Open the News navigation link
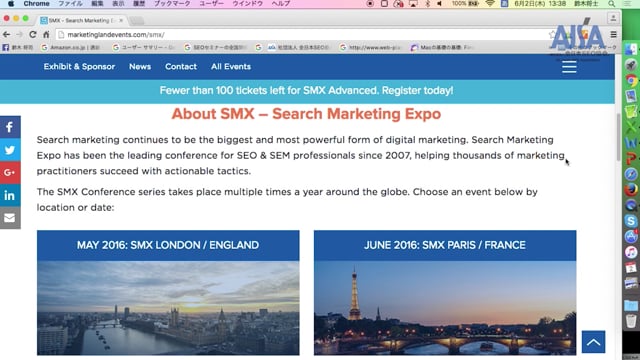This screenshot has width=640, height=360. 140,67
